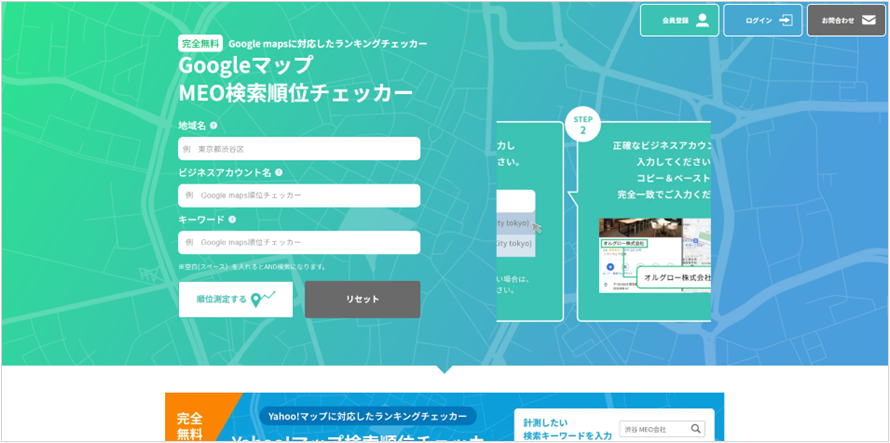Image resolution: width=890 pixels, height=443 pixels.
Task: Open the お問合わせ contact button
Action: point(846,20)
